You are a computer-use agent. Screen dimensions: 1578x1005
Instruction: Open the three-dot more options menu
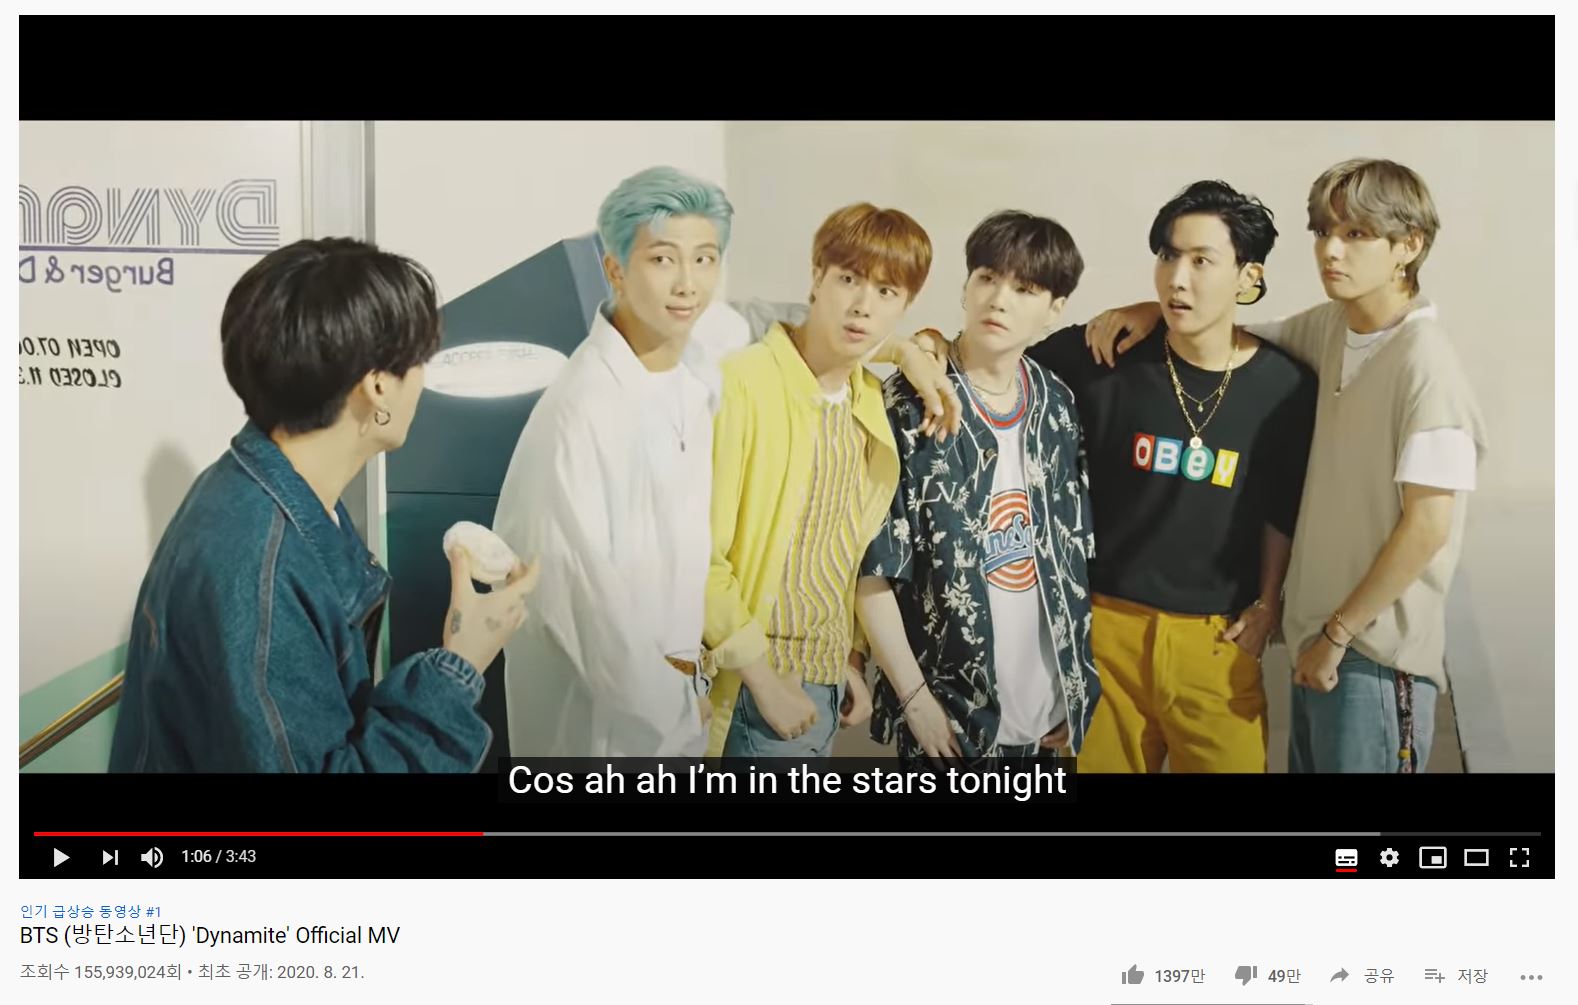click(1531, 977)
